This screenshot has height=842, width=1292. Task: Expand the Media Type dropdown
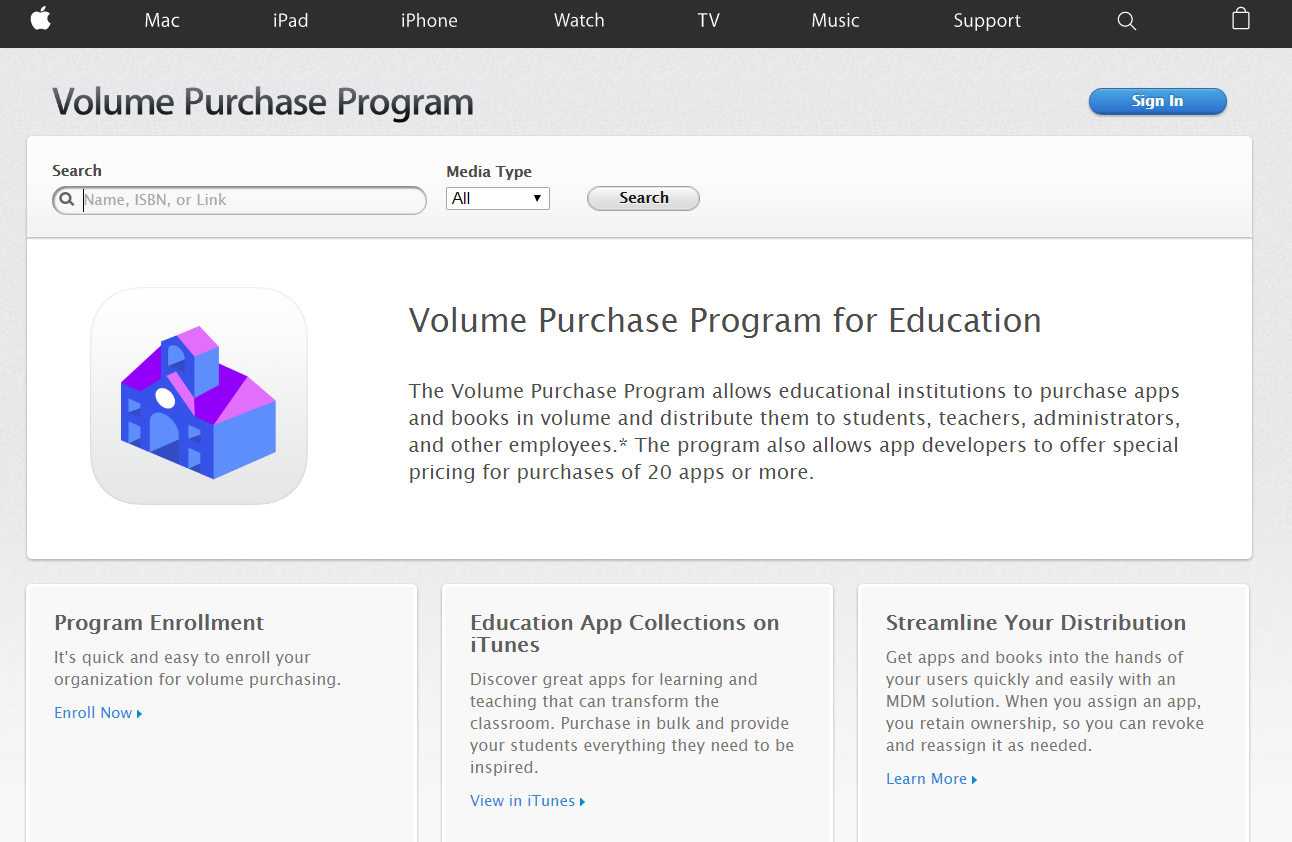(x=498, y=198)
